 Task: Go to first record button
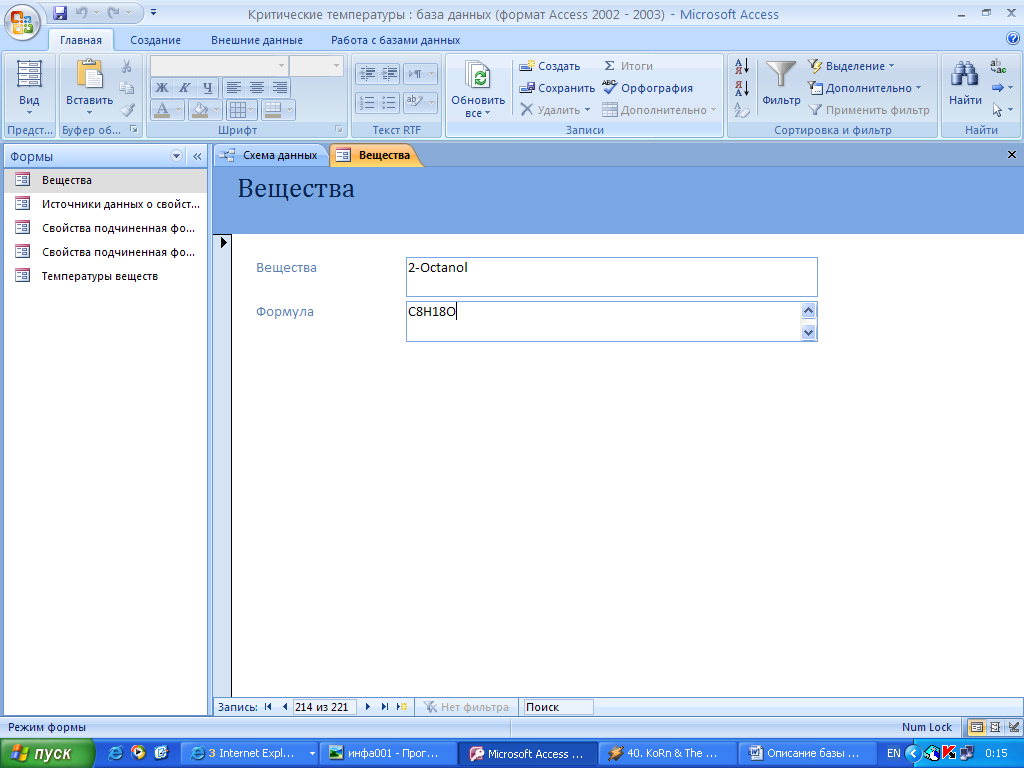tap(268, 707)
